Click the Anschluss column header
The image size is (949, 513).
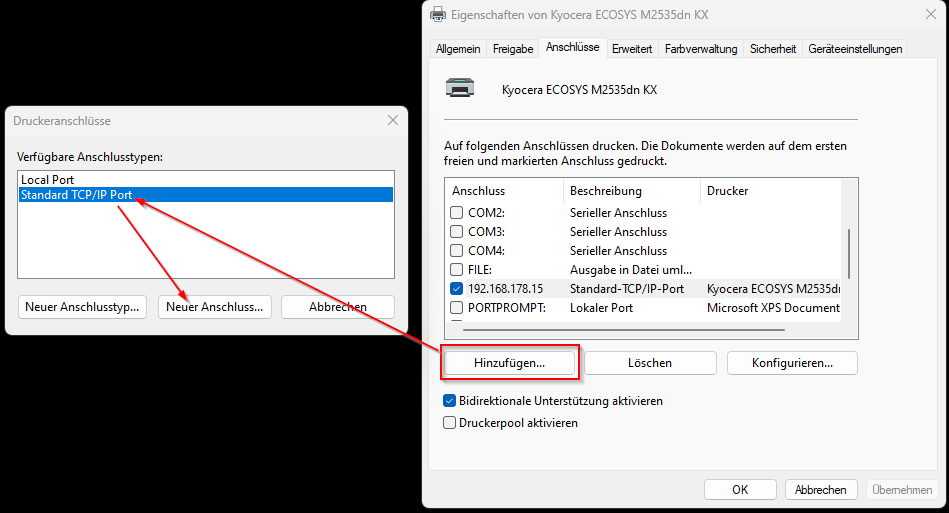(x=478, y=191)
